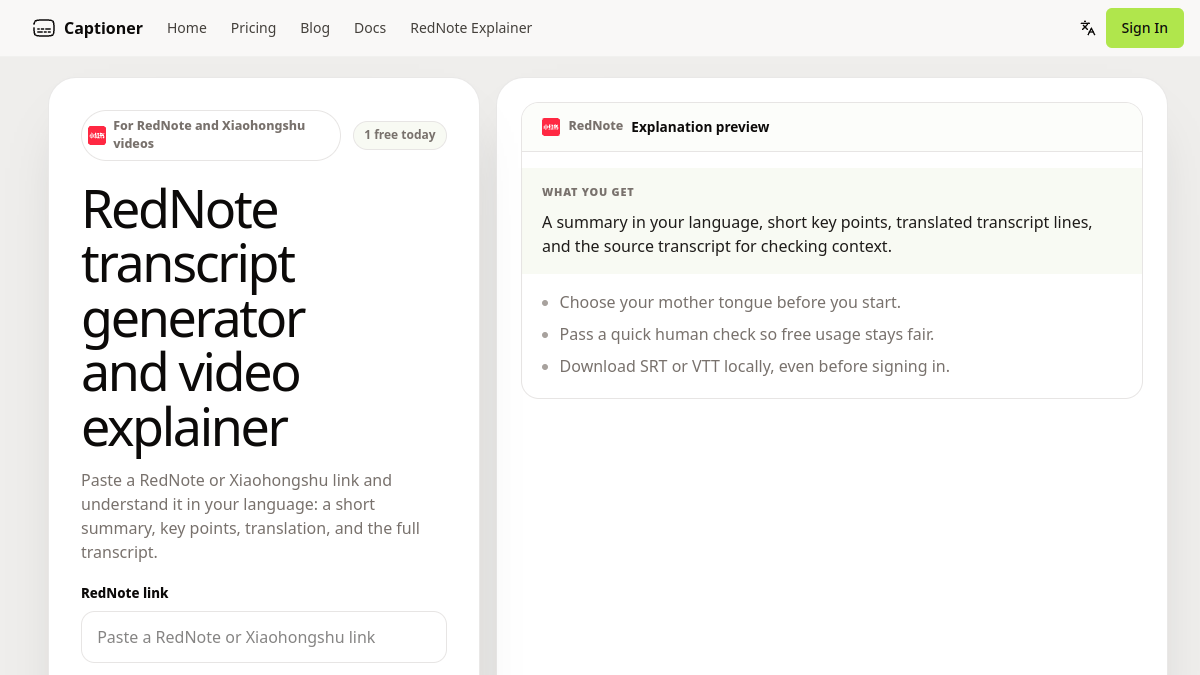Click the "For RedNote and Xiaohongshu videos" pill
Viewport: 1200px width, 675px height.
(x=211, y=135)
